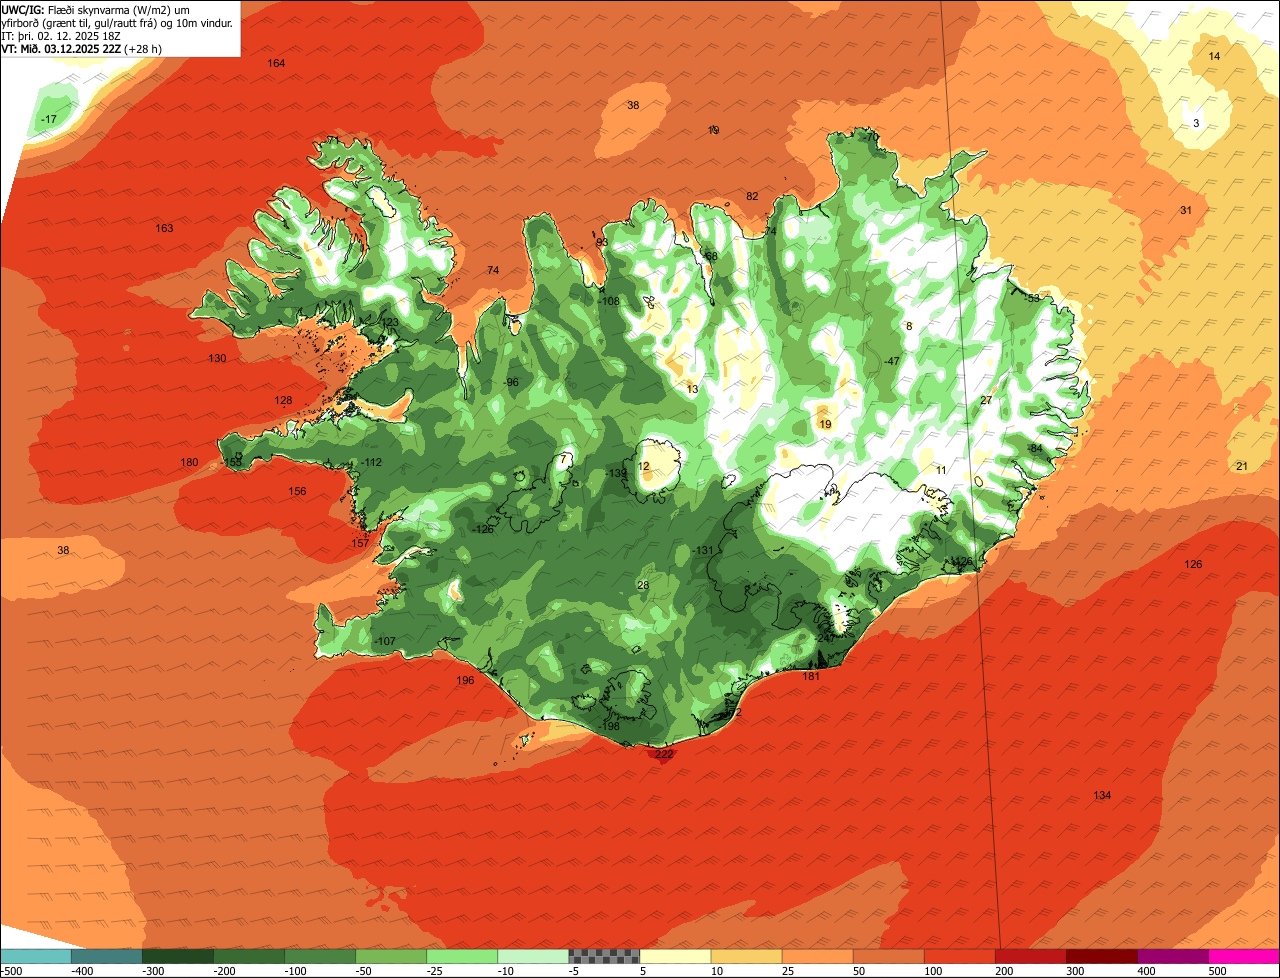Click the map value '28' in south Iceland
Screen dimensions: 1280x978
click(643, 586)
